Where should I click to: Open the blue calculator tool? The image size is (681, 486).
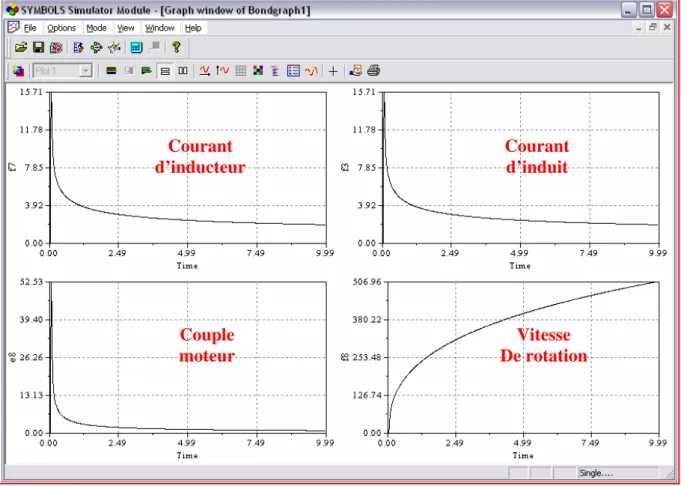click(136, 47)
